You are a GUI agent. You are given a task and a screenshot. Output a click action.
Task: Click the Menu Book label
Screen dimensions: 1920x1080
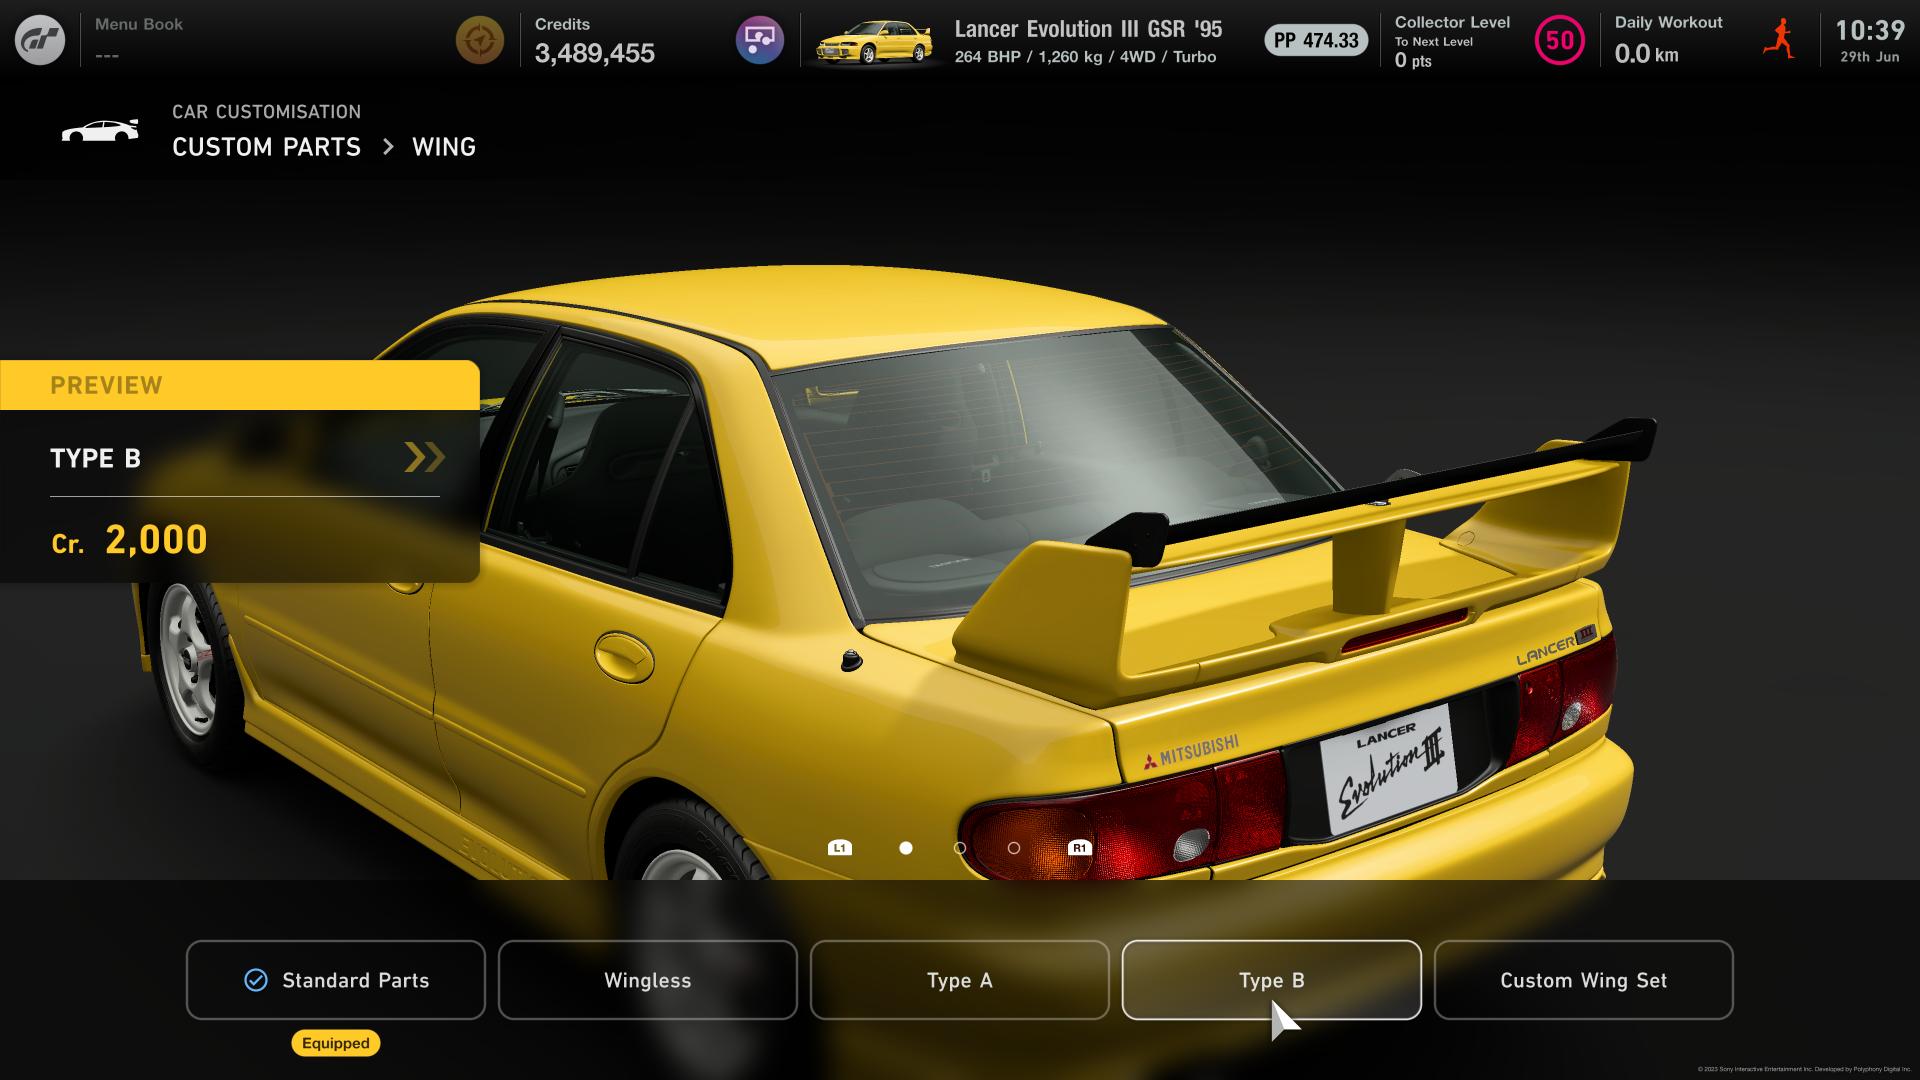[139, 24]
